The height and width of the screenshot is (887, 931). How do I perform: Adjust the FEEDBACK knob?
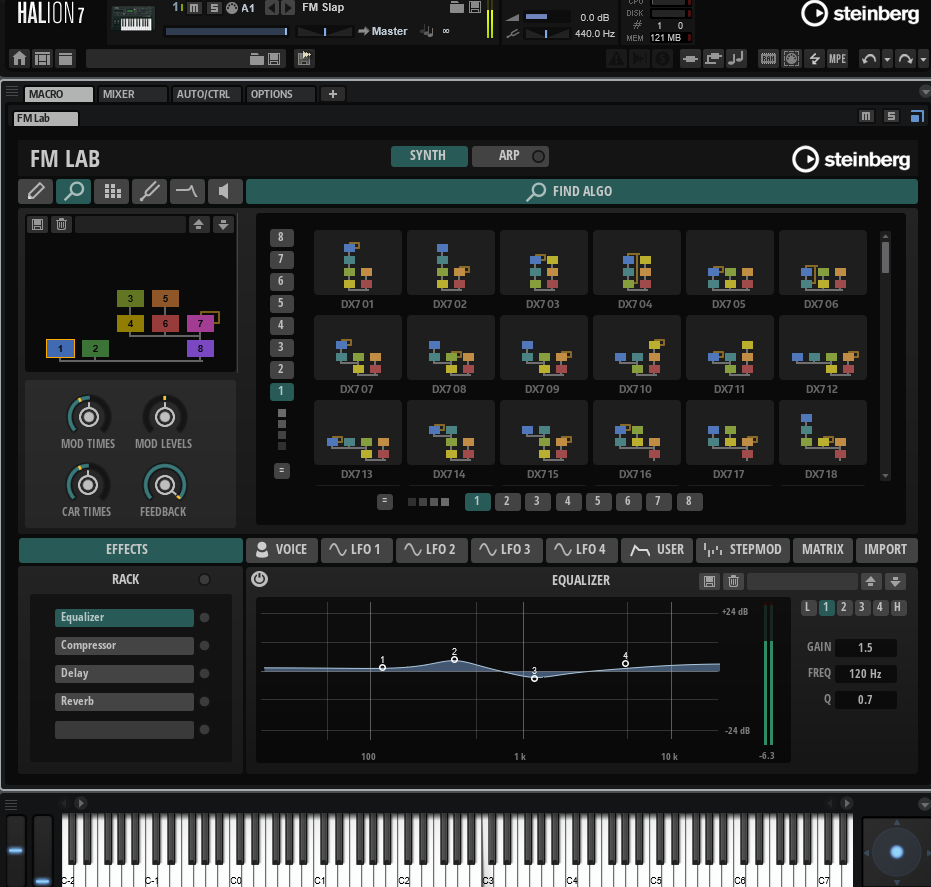(x=164, y=484)
